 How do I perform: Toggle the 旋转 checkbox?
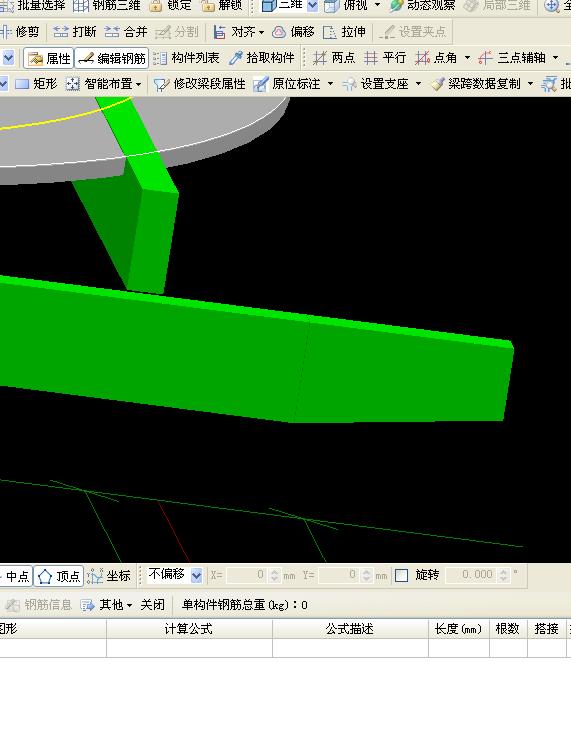click(x=401, y=575)
